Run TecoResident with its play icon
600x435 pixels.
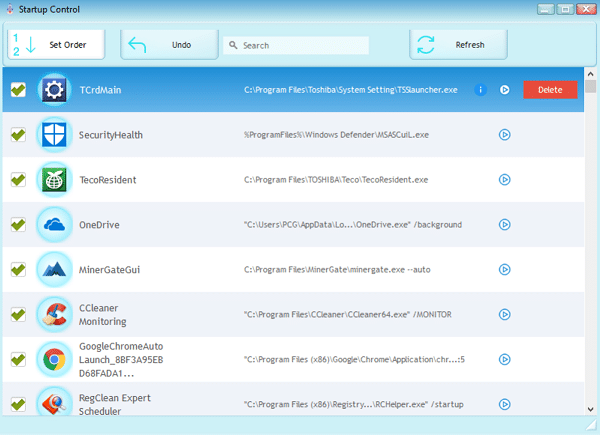(505, 179)
